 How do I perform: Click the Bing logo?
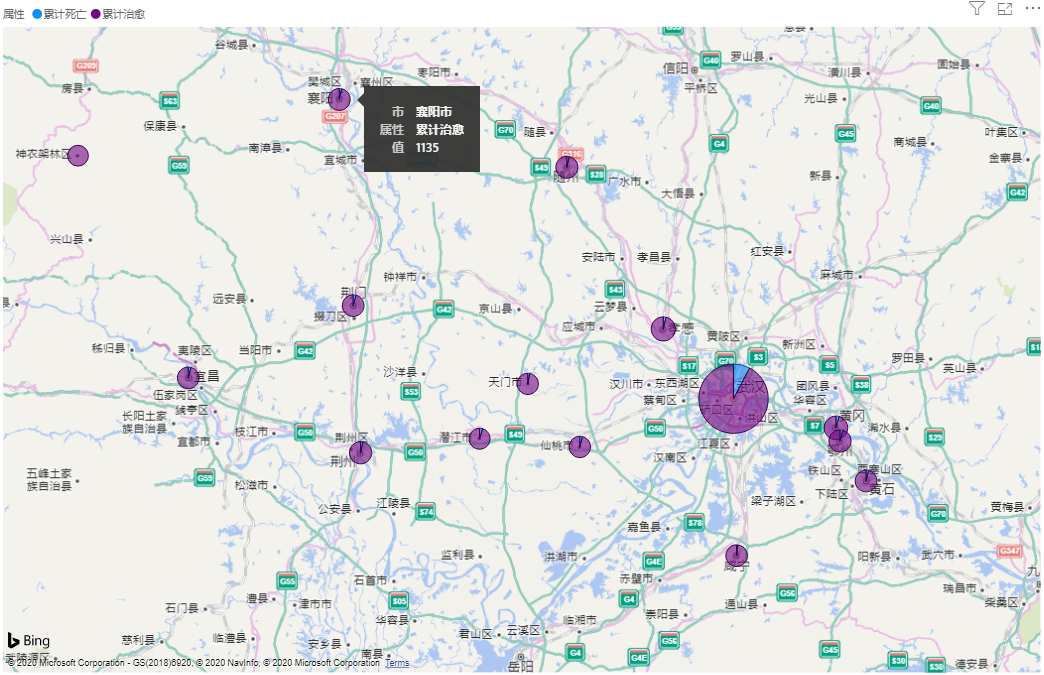pos(29,641)
